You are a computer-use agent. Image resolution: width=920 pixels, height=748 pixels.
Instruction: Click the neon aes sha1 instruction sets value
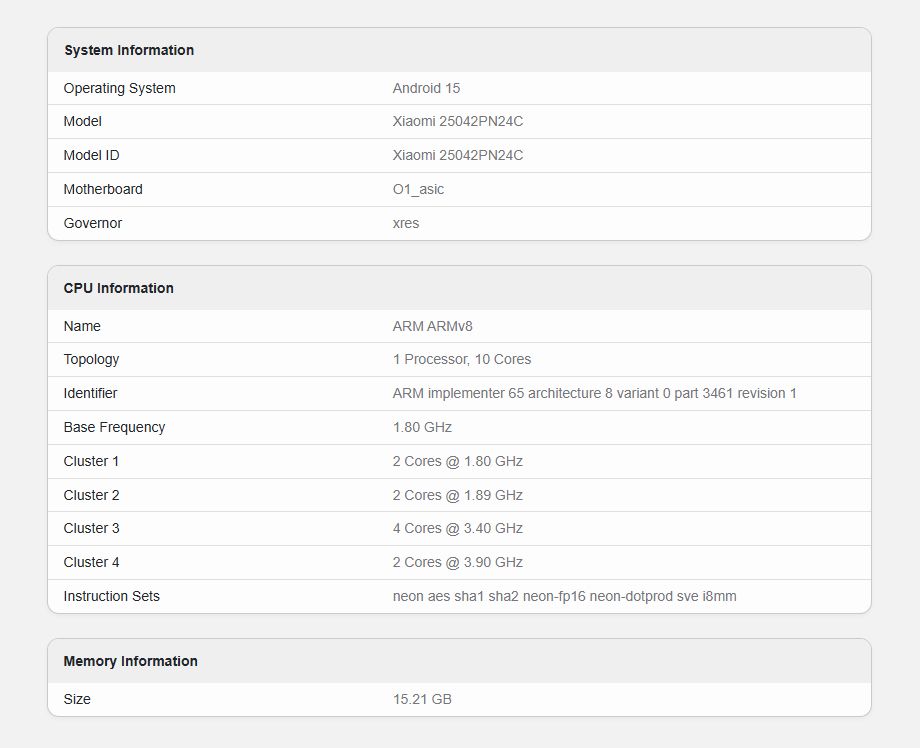coord(564,597)
